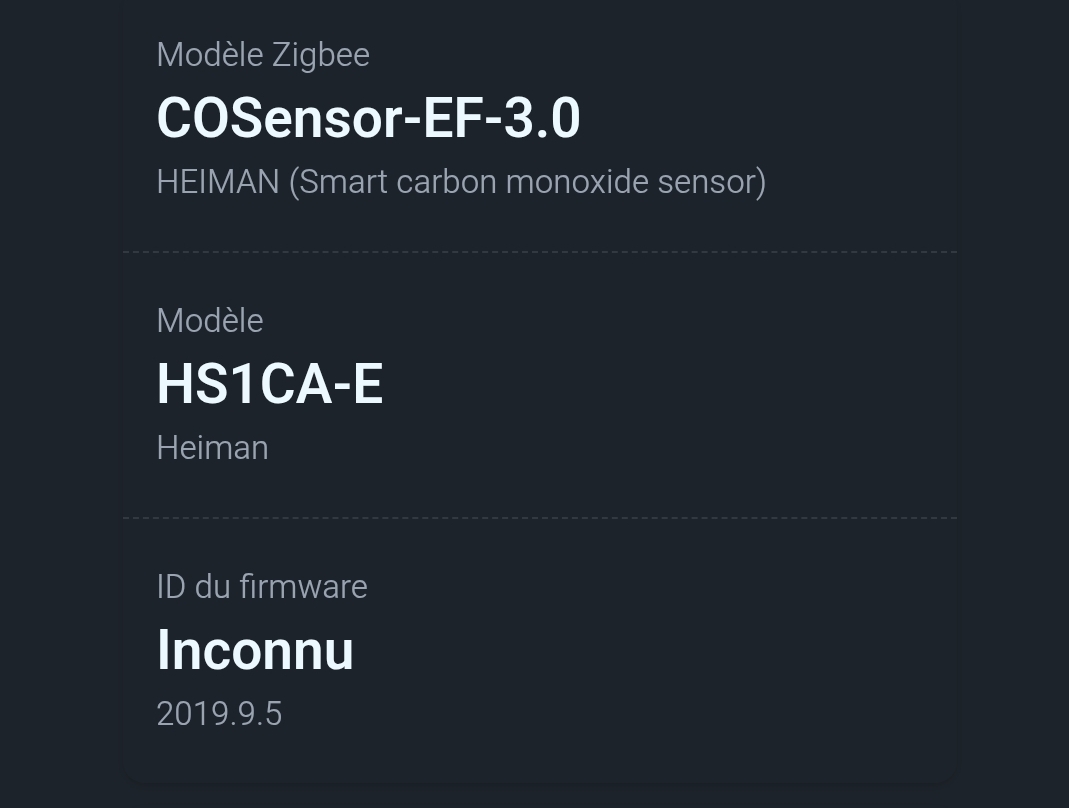Click the dashed divider above "ID du firmware"

[x=540, y=518]
